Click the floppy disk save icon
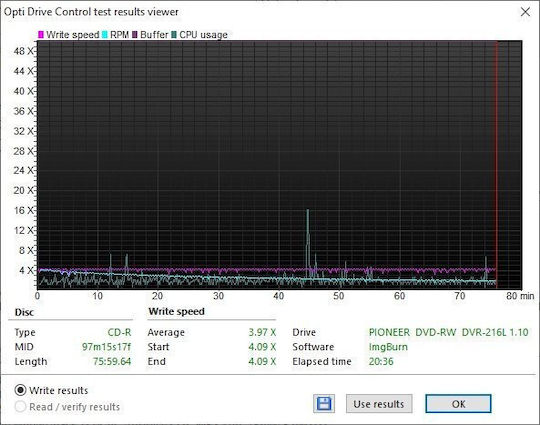The width and height of the screenshot is (540, 425). (x=324, y=403)
